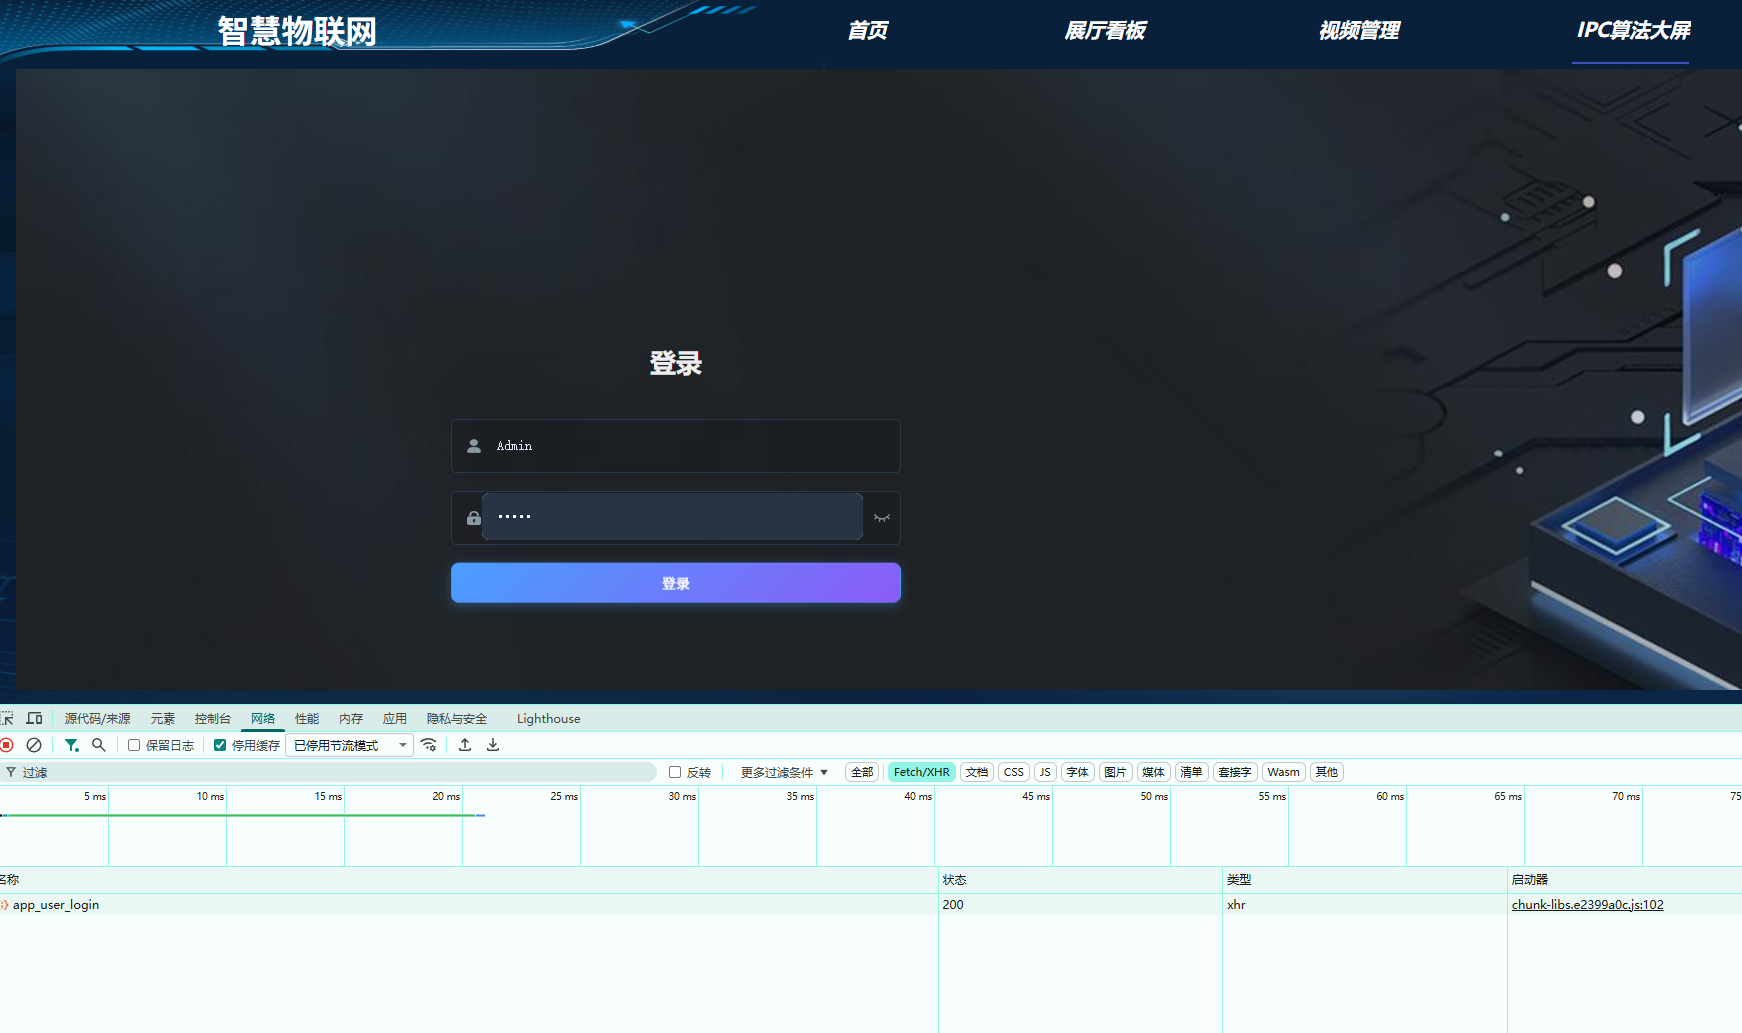The image size is (1742, 1033).
Task: Open the chunk-libs.e2399a0c.js:102 initiator link
Action: click(x=1588, y=904)
